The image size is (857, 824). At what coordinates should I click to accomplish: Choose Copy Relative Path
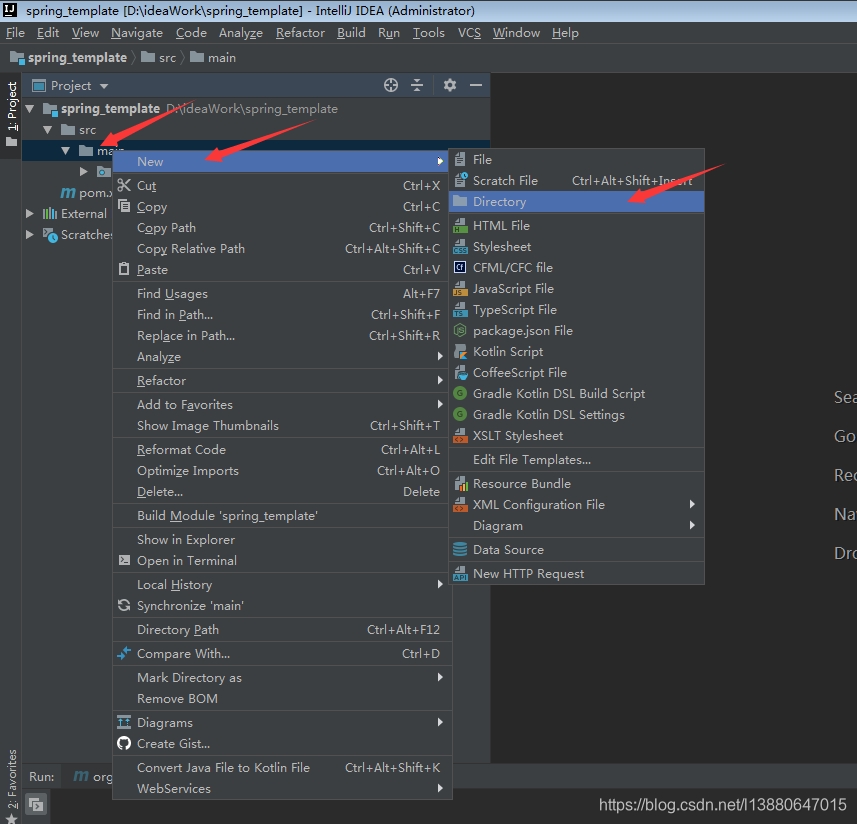click(282, 248)
